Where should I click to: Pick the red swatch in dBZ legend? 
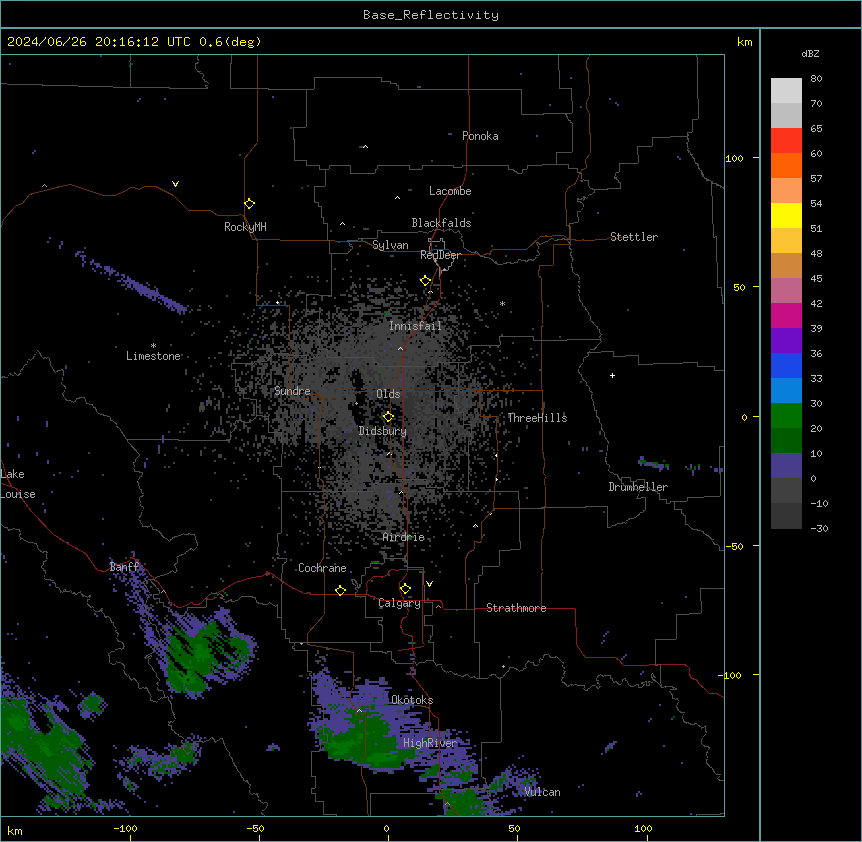tap(786, 141)
